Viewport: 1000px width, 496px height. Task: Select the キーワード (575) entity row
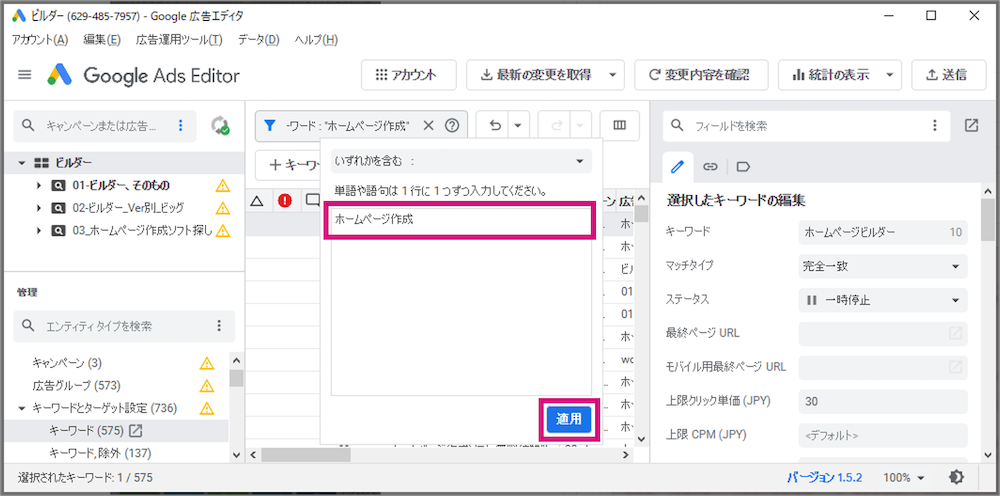(x=117, y=431)
